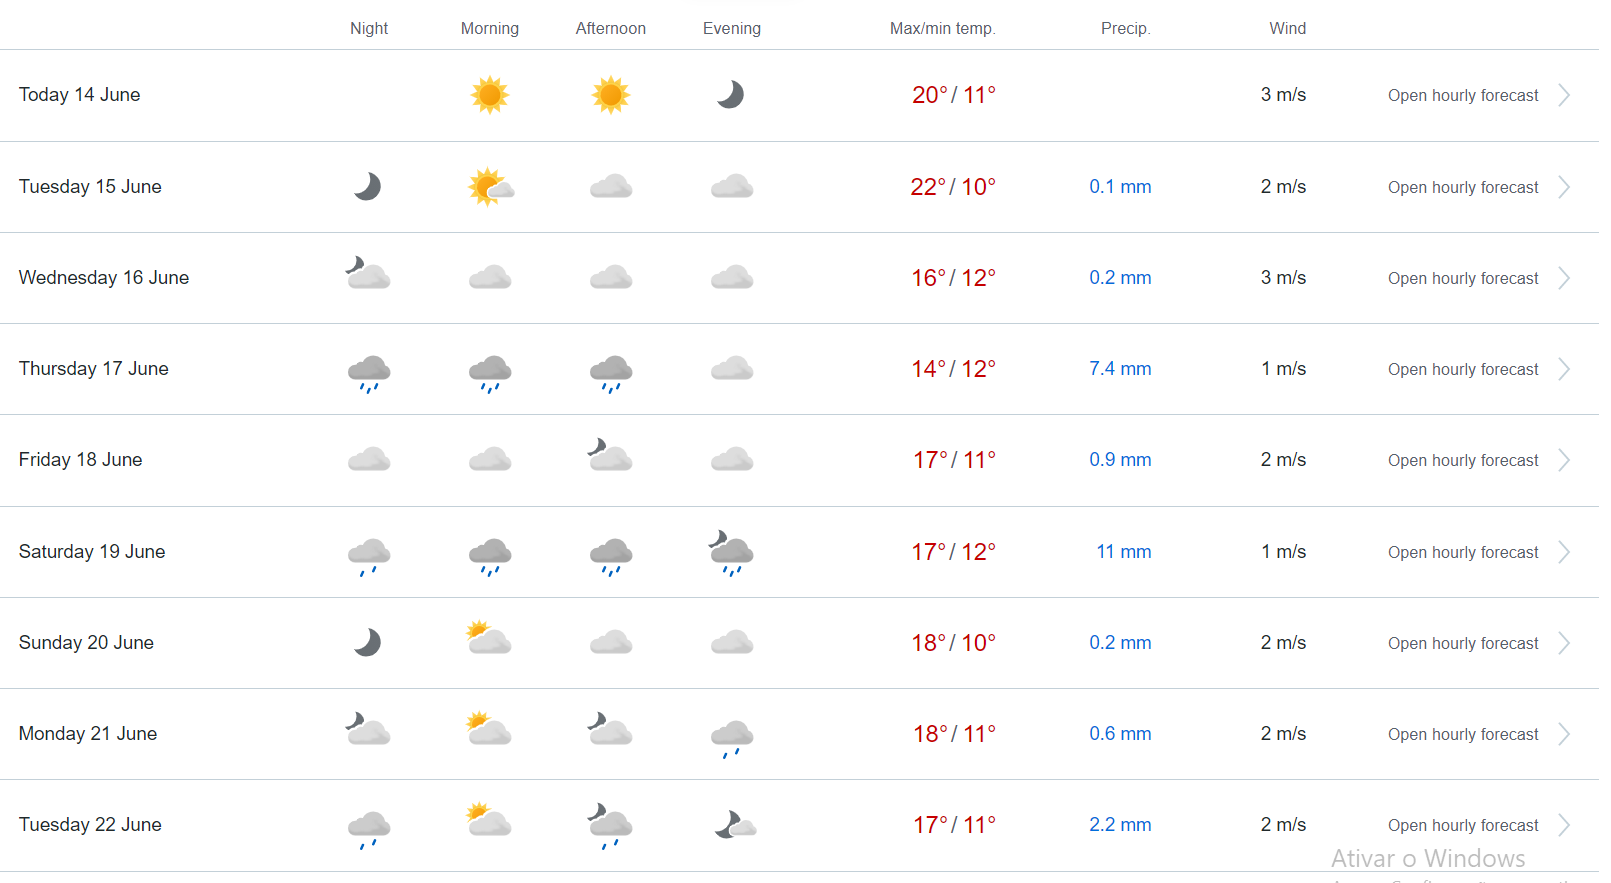Image resolution: width=1611 pixels, height=883 pixels.
Task: Click the rain Night icon for Thursday 17 June
Action: [x=369, y=374]
